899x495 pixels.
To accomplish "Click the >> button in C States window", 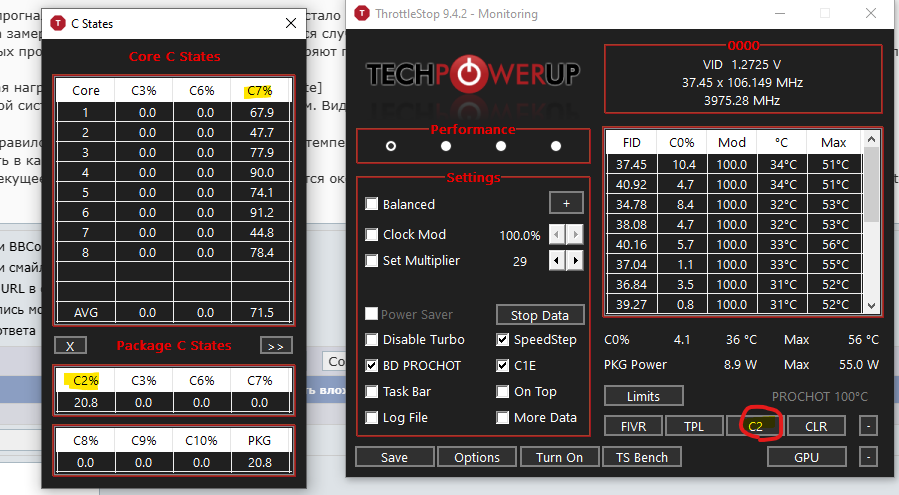I will point(276,345).
